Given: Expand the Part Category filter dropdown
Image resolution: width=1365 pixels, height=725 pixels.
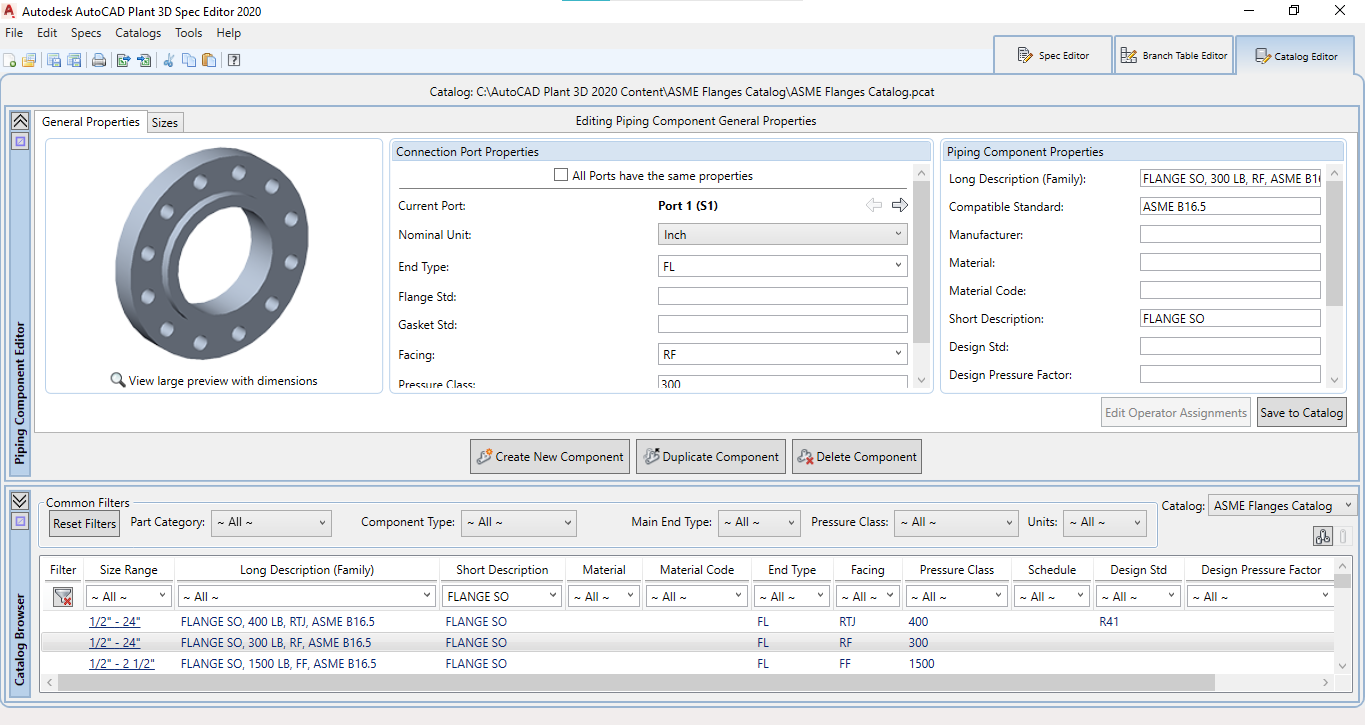Looking at the screenshot, I should tap(270, 522).
